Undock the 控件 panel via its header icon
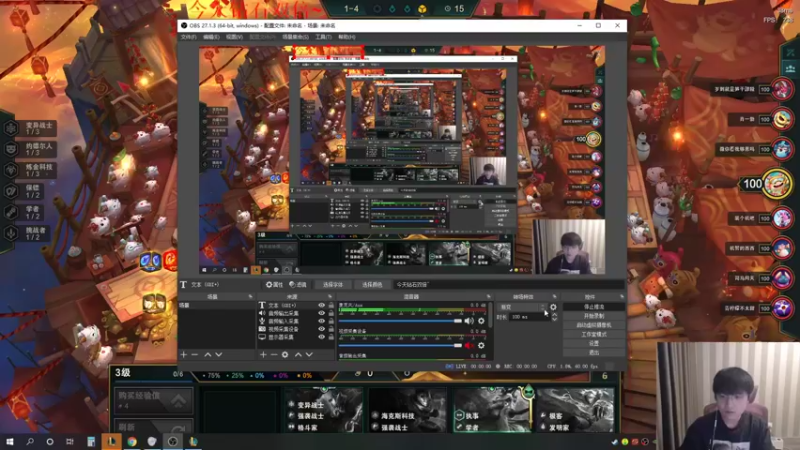800x450 pixels. [621, 296]
